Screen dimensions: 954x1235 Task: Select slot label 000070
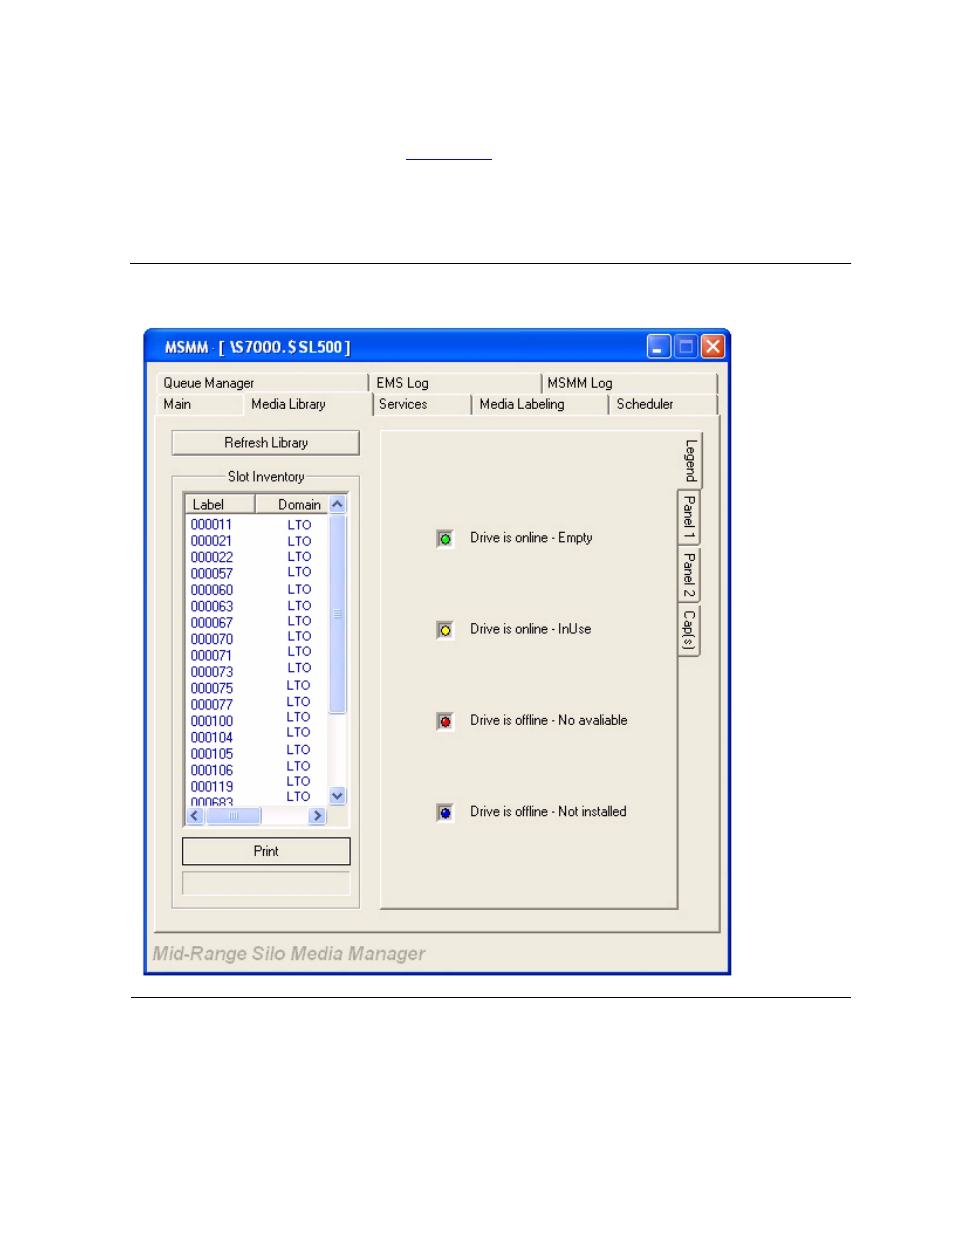coord(211,639)
